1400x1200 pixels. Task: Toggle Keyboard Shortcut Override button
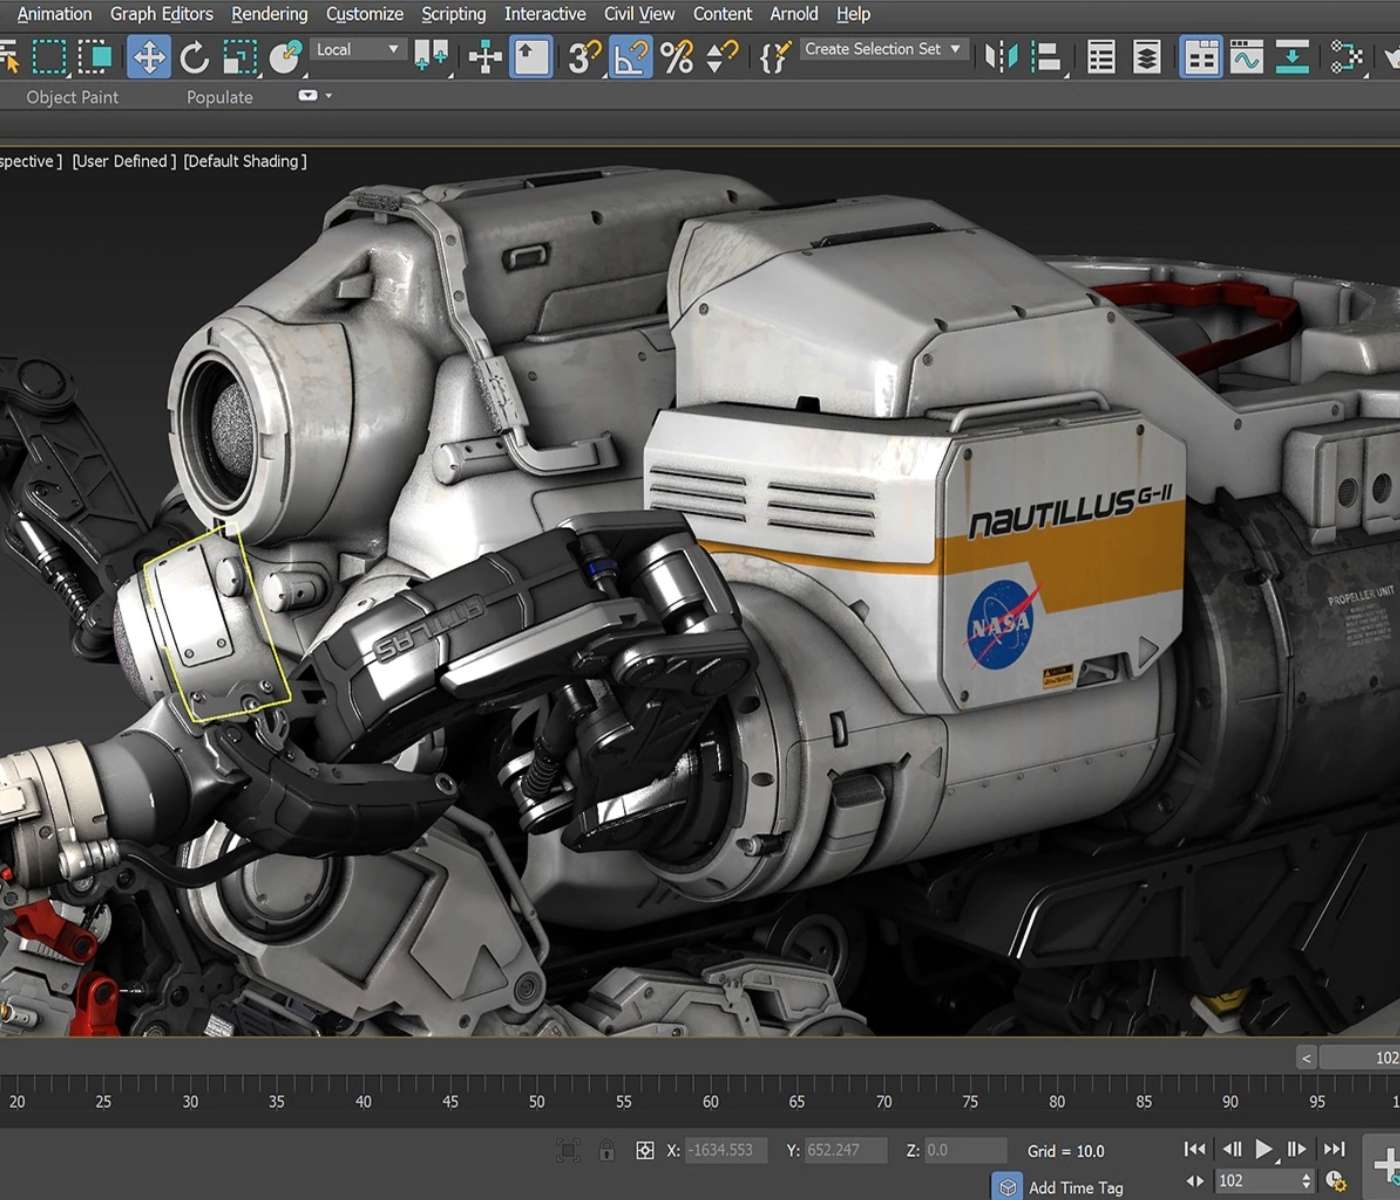point(531,57)
